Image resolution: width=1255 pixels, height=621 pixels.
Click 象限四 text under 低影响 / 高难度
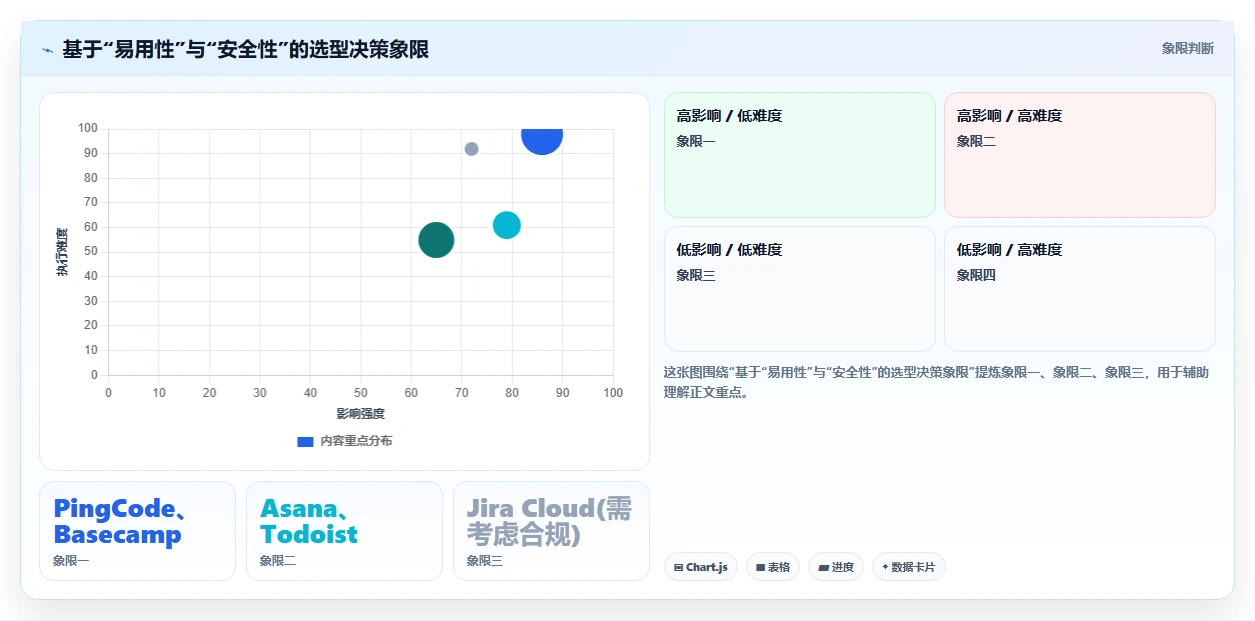976,275
